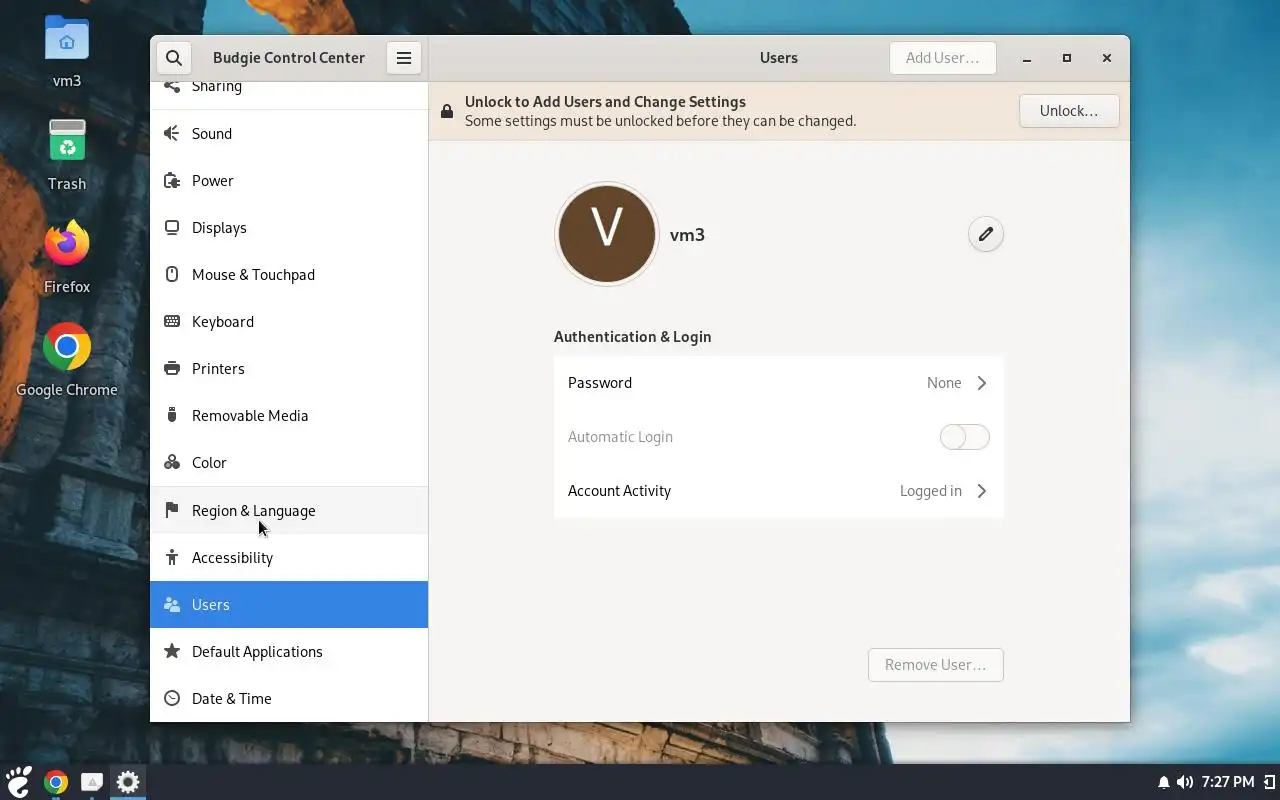Viewport: 1280px width, 800px height.
Task: Click the Power icon in sidebar
Action: pyautogui.click(x=172, y=180)
